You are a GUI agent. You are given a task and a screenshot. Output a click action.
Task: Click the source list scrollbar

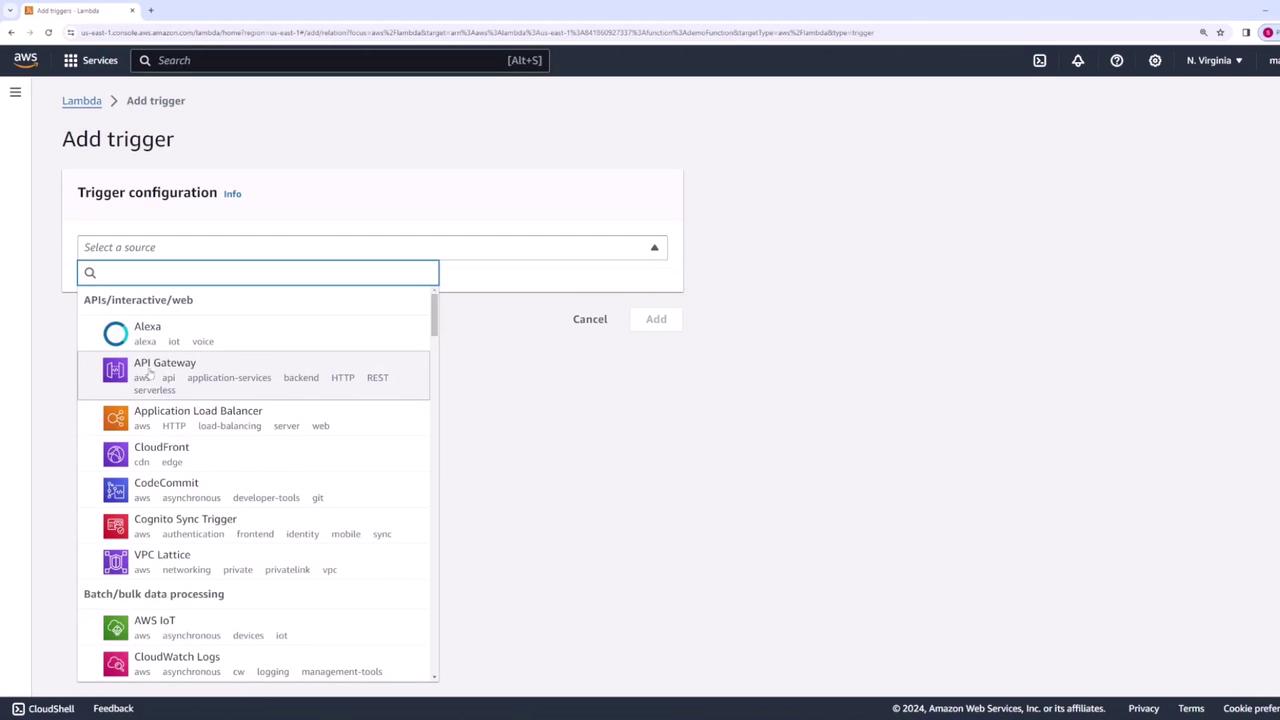click(434, 314)
